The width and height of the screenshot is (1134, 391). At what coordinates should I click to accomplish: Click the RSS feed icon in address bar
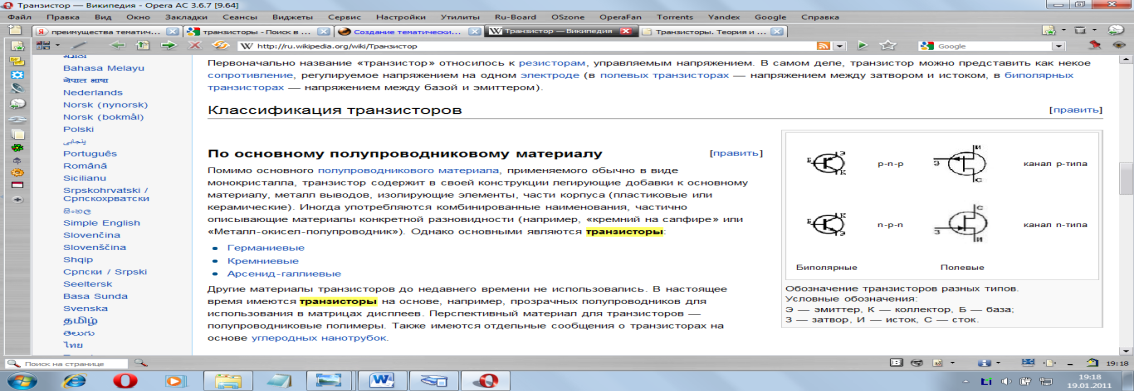(x=823, y=46)
